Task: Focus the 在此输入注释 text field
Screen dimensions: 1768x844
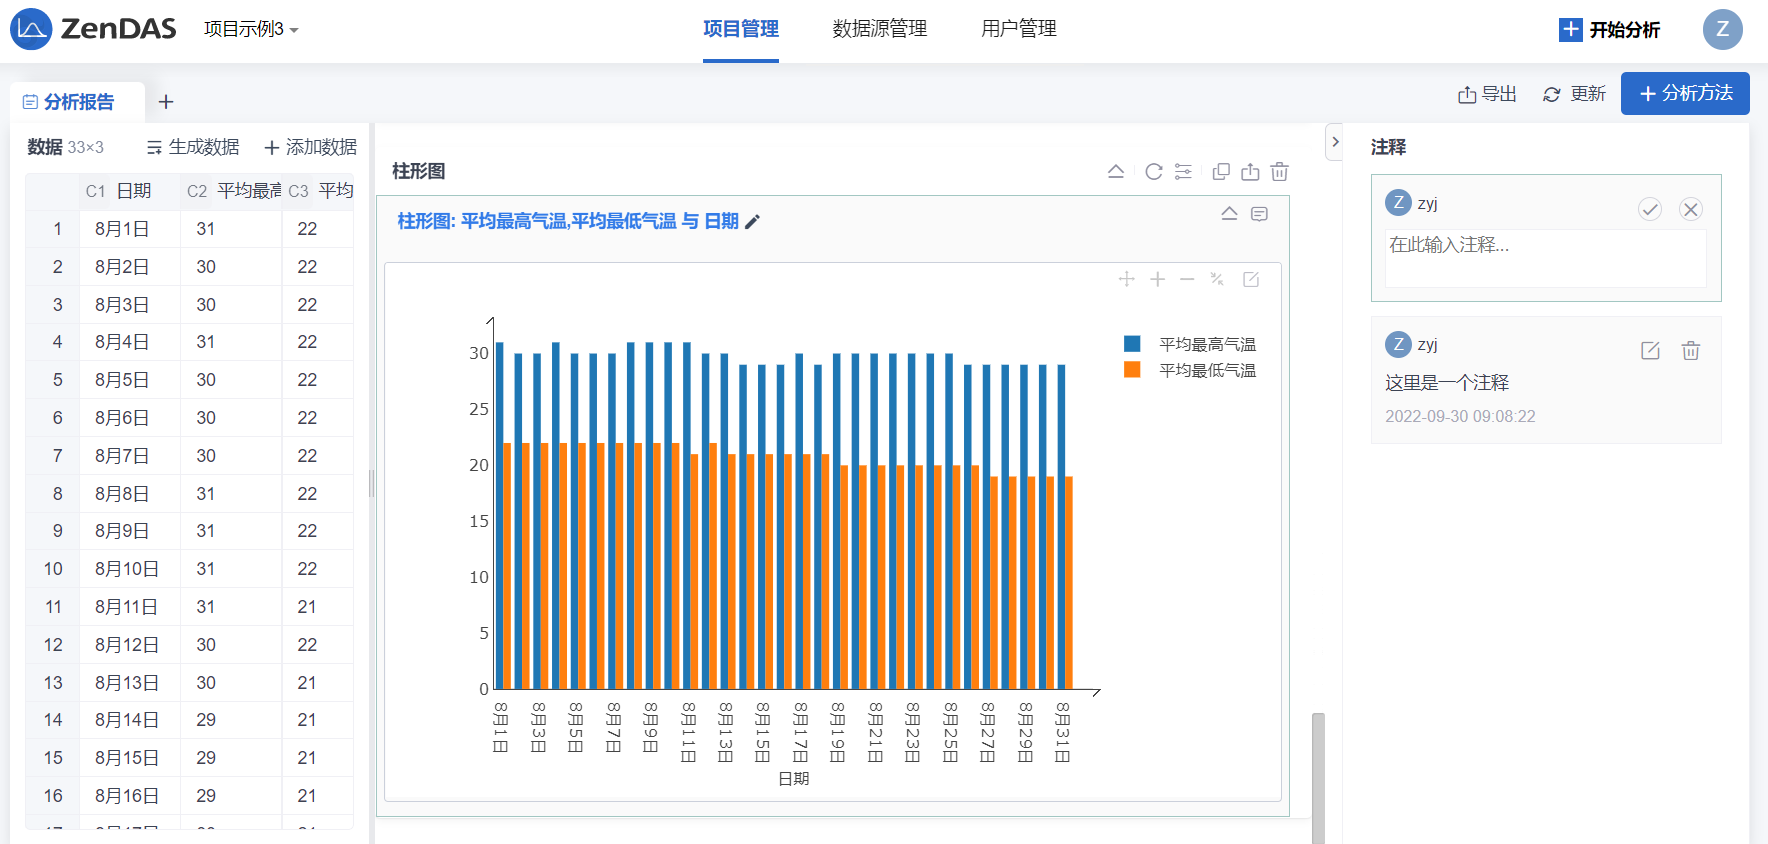Action: pos(1545,258)
